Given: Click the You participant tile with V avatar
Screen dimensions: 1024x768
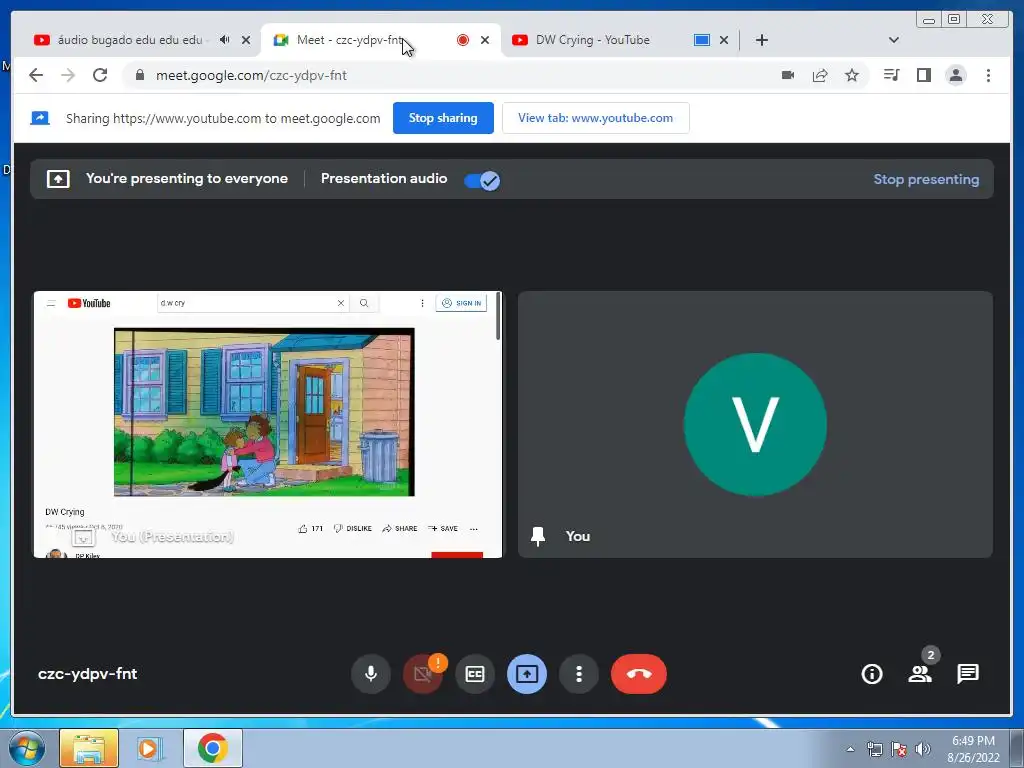Looking at the screenshot, I should coord(755,424).
